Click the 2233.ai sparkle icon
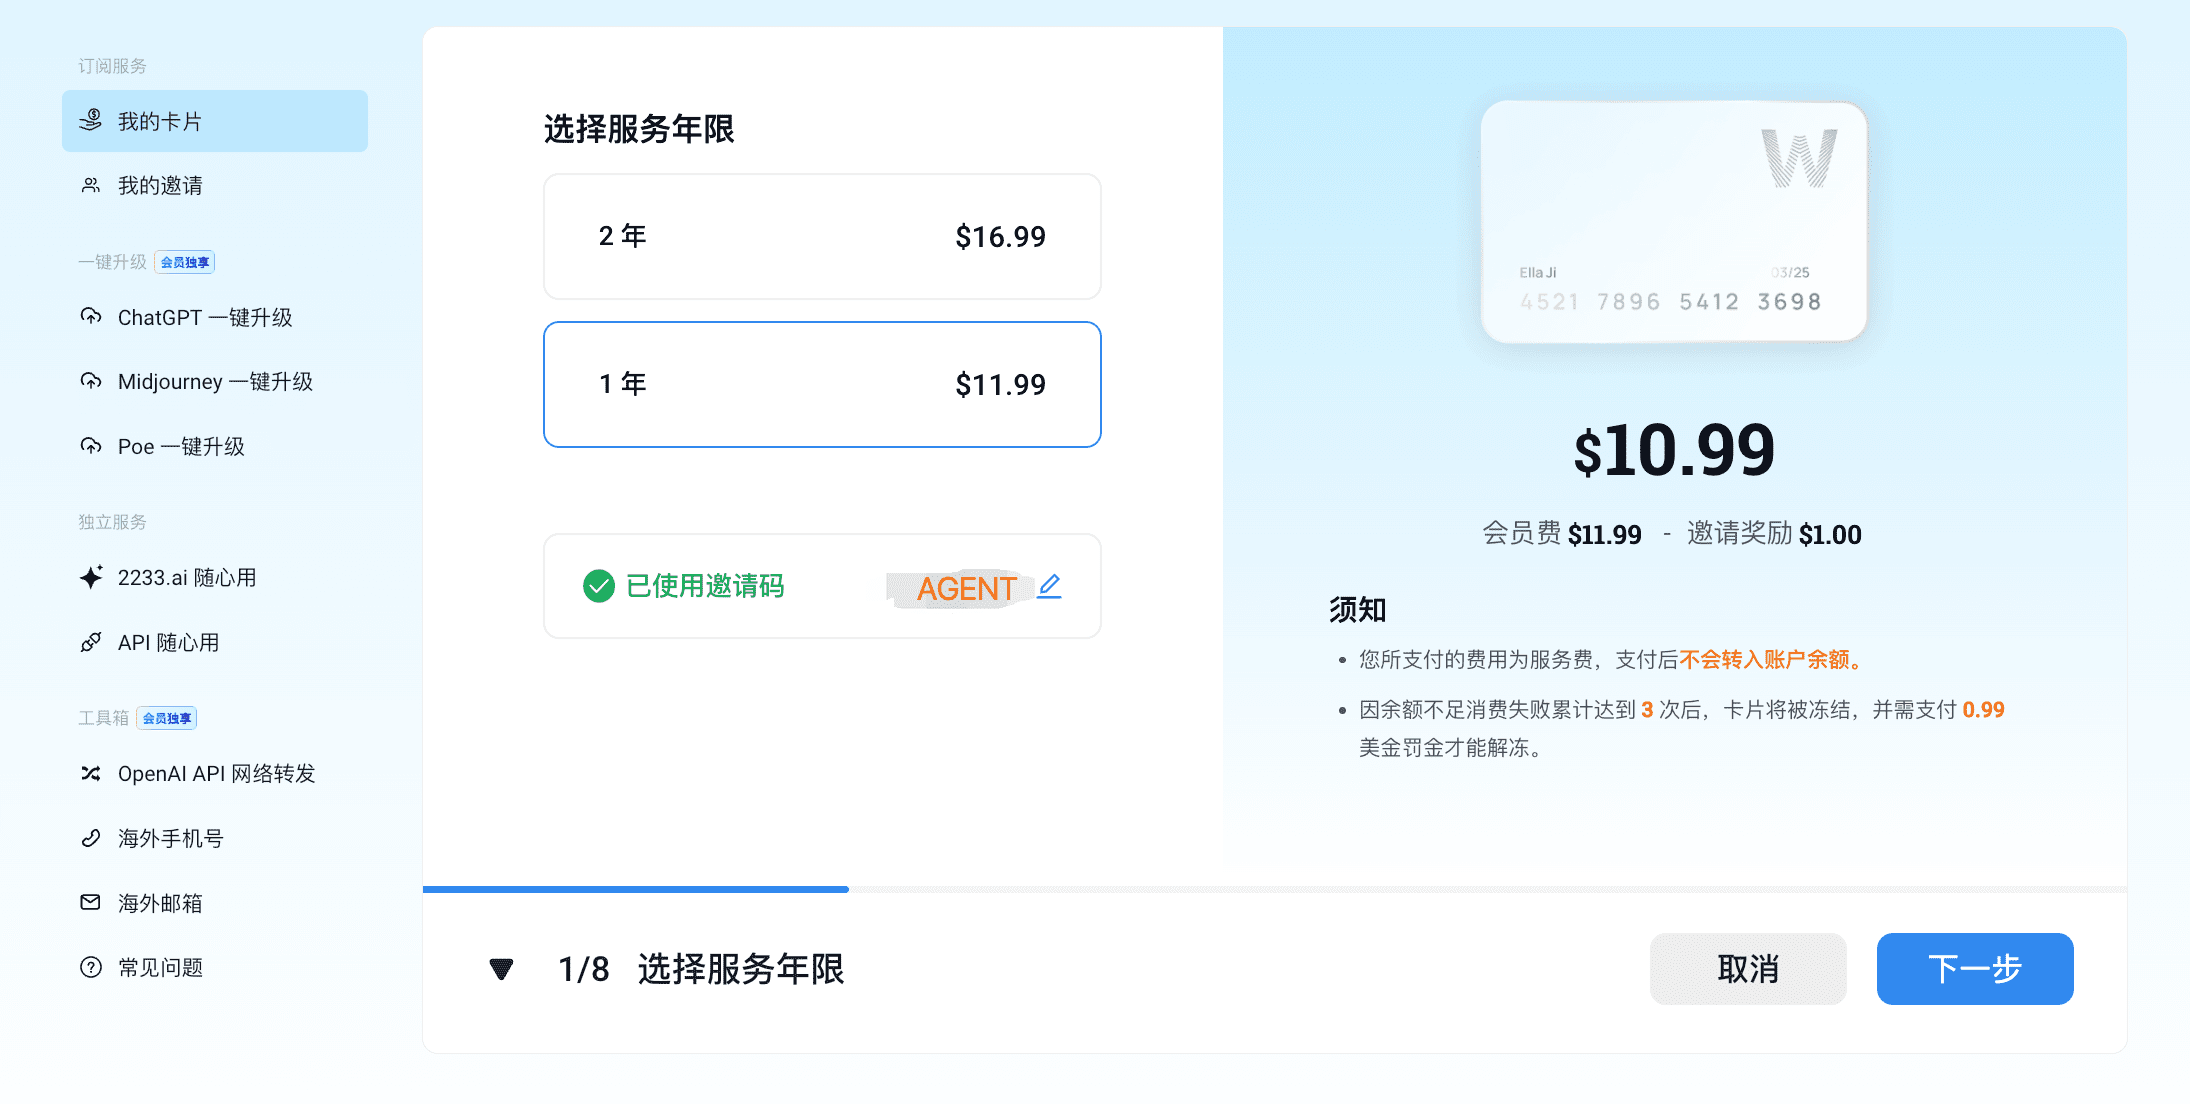The height and width of the screenshot is (1104, 2190). click(91, 577)
